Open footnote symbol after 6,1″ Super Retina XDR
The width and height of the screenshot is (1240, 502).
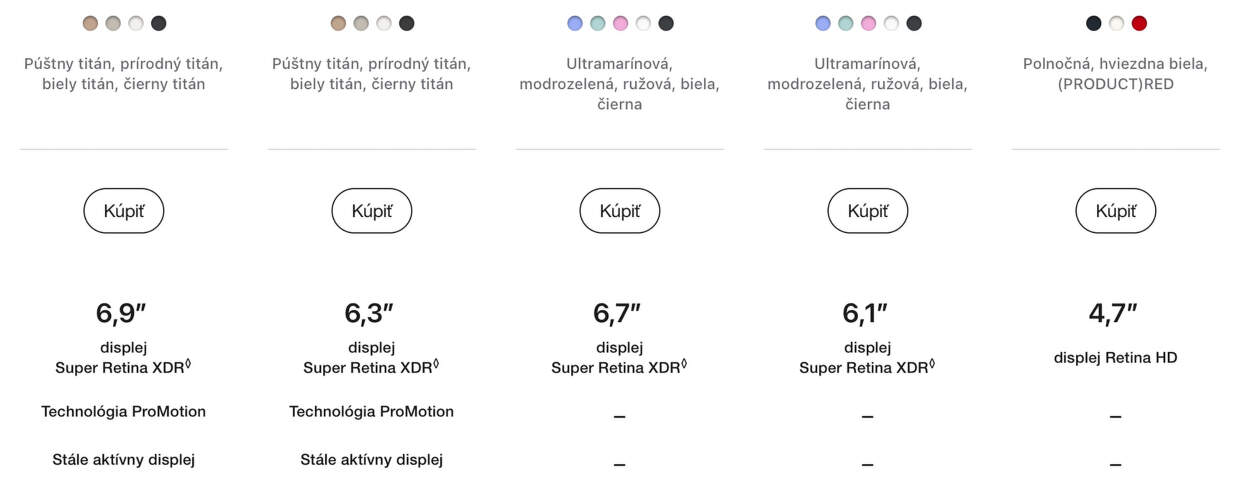coord(932,365)
